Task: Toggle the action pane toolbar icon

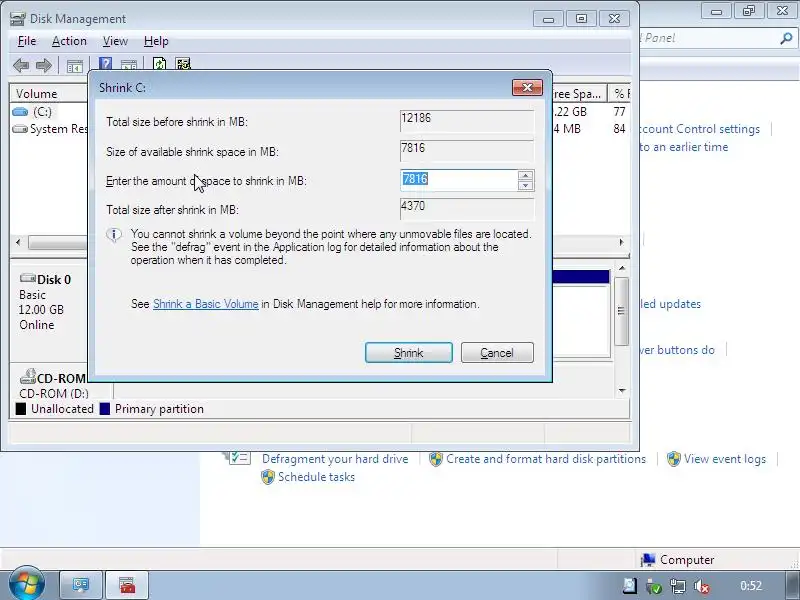Action: (x=129, y=65)
